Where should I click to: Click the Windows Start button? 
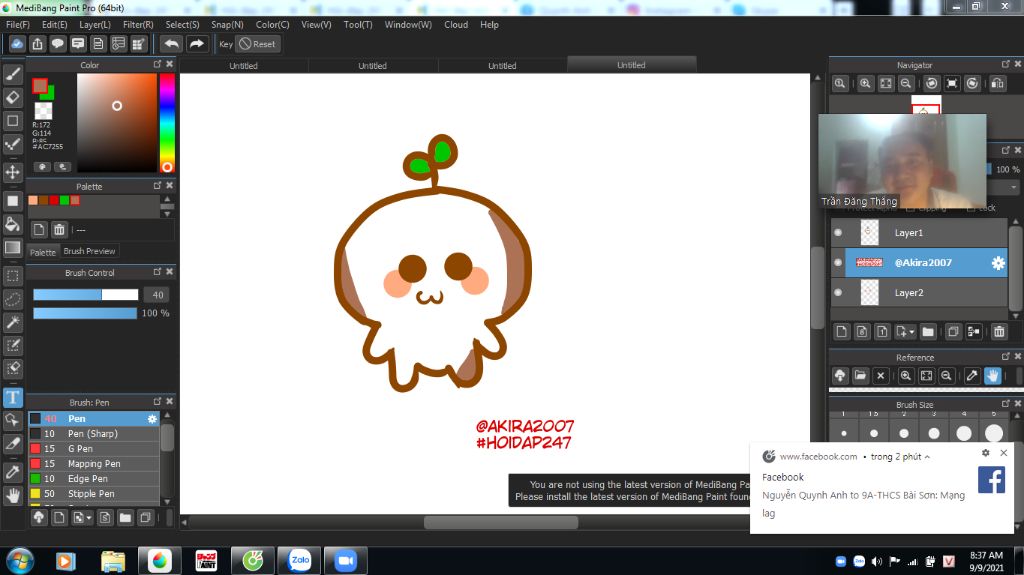pyautogui.click(x=20, y=561)
